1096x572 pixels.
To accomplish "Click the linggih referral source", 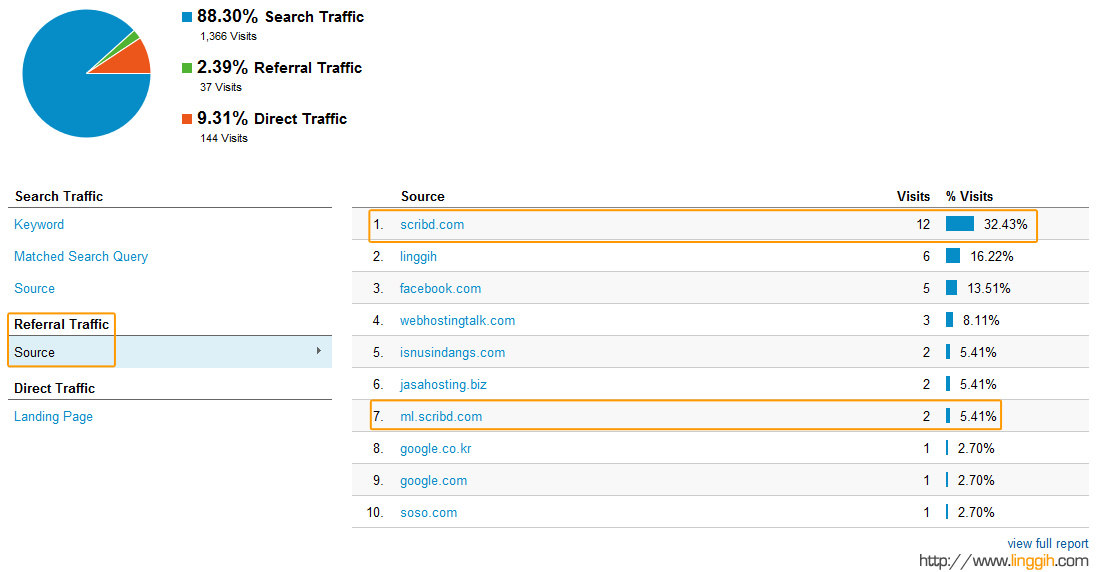I will [418, 257].
